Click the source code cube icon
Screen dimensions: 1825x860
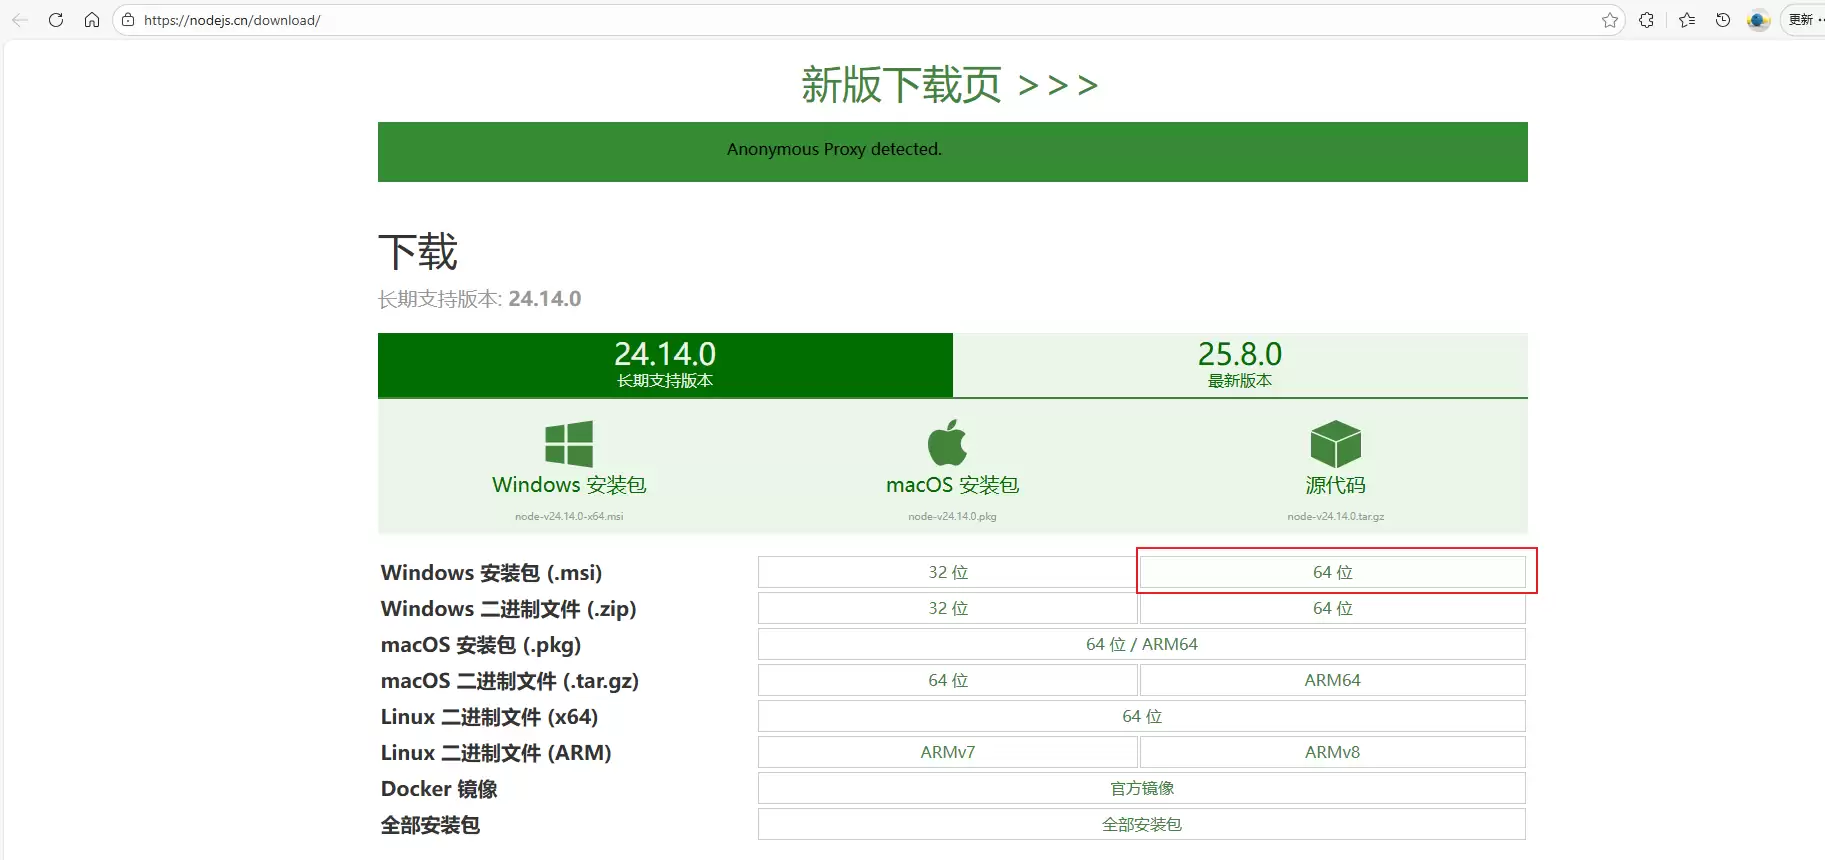coord(1335,444)
